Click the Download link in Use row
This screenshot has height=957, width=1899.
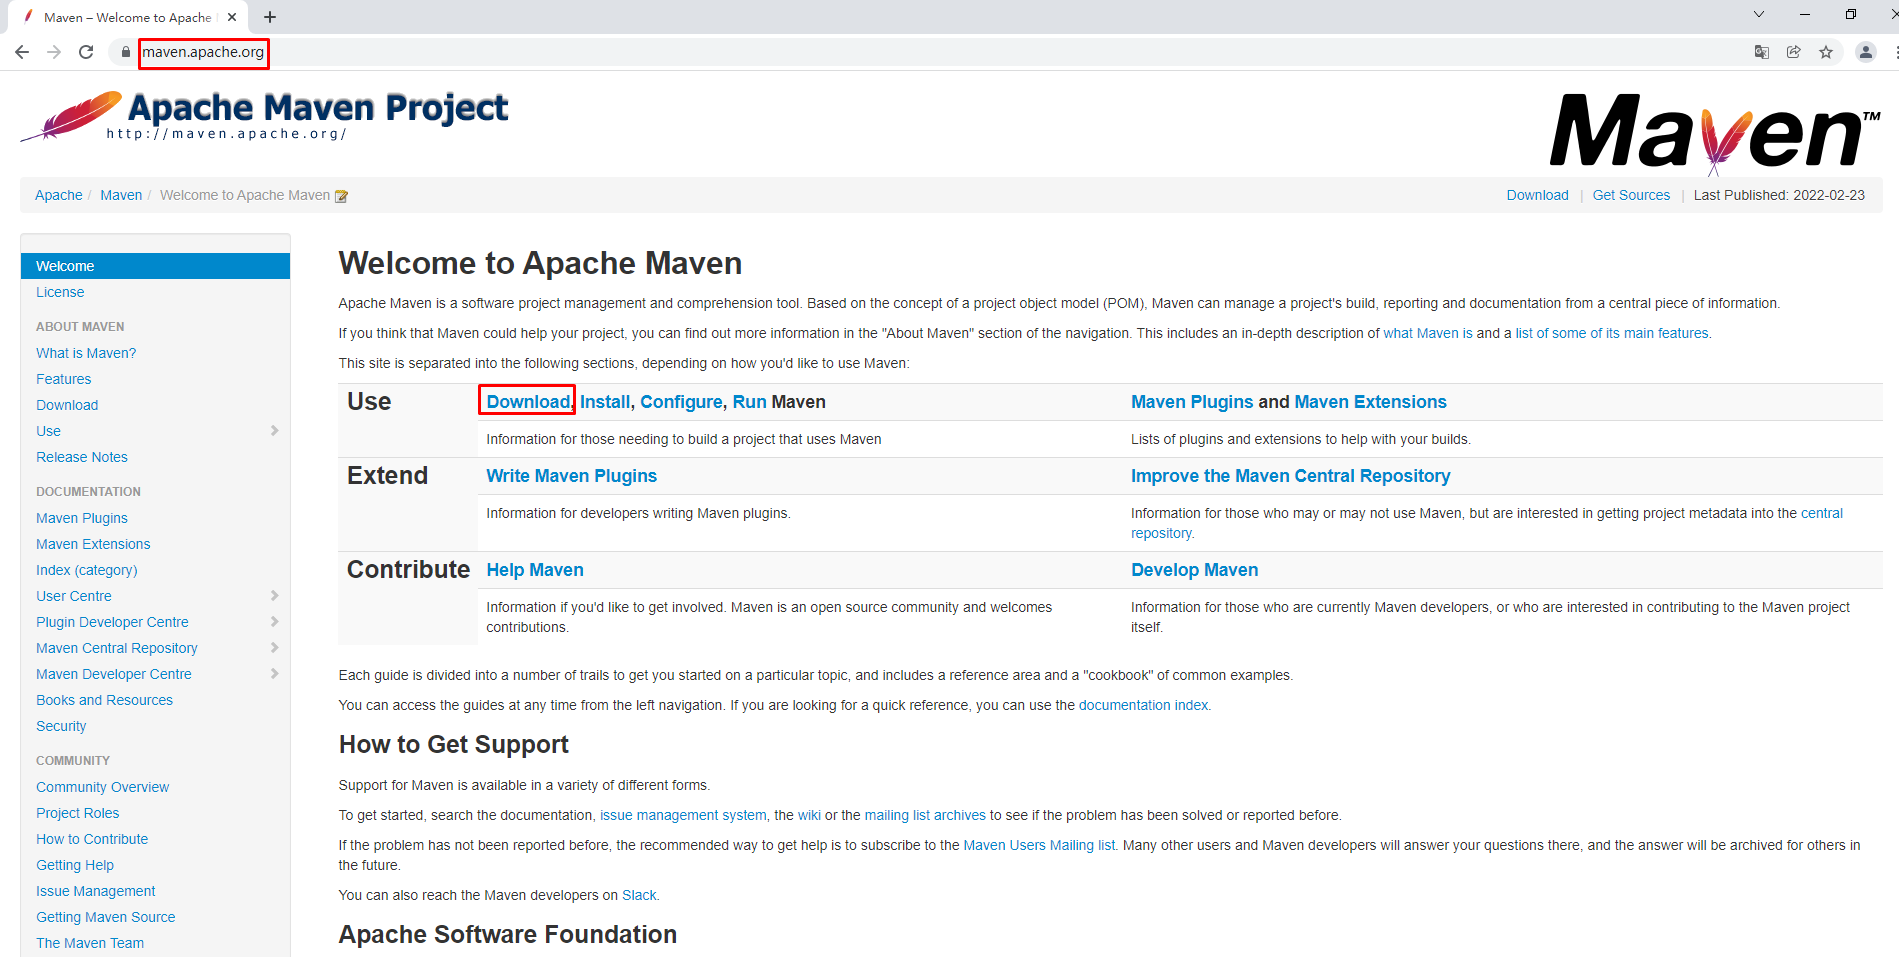527,402
